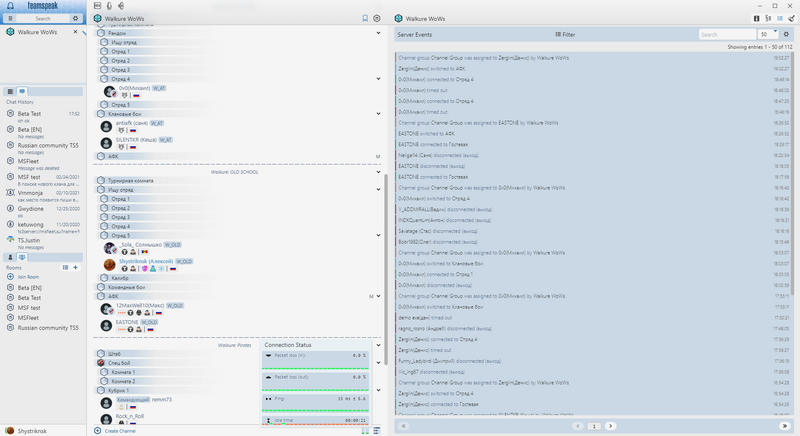The width and height of the screenshot is (800, 436).
Task: Open the fourth, rightmost icon in right toolbar
Action: [791, 18]
